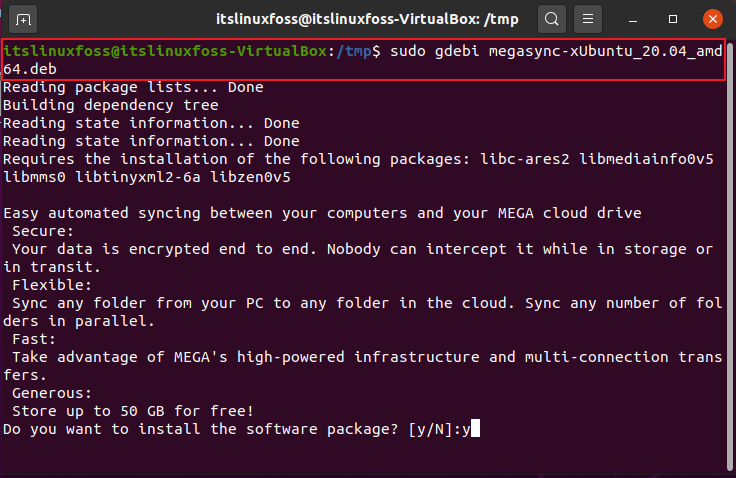
Task: Open the terminal search icon
Action: click(x=552, y=19)
